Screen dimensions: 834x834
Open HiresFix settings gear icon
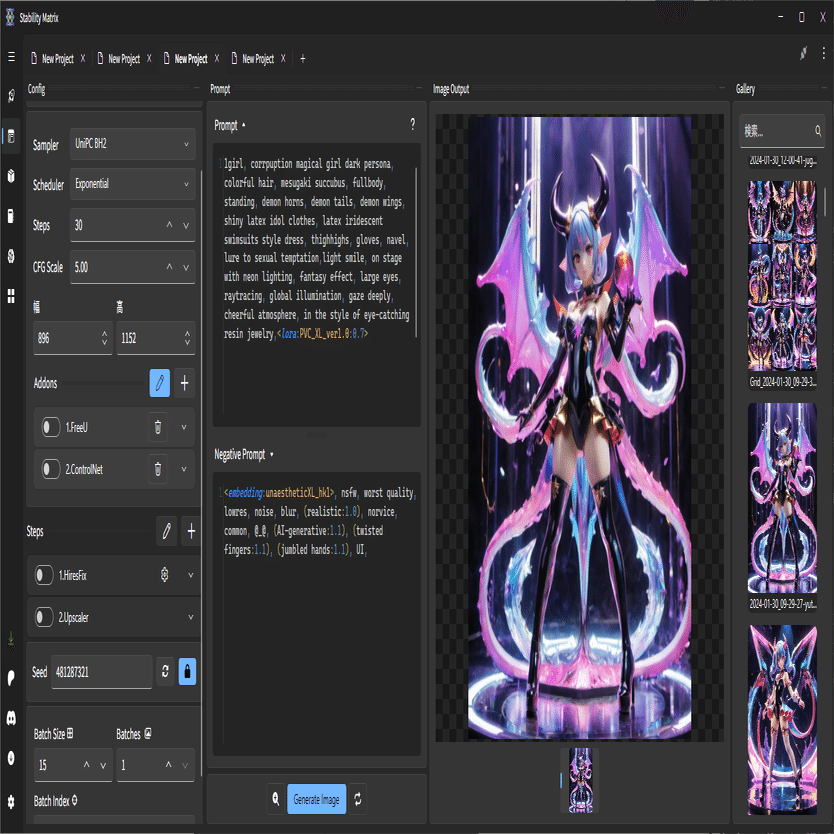pos(165,575)
